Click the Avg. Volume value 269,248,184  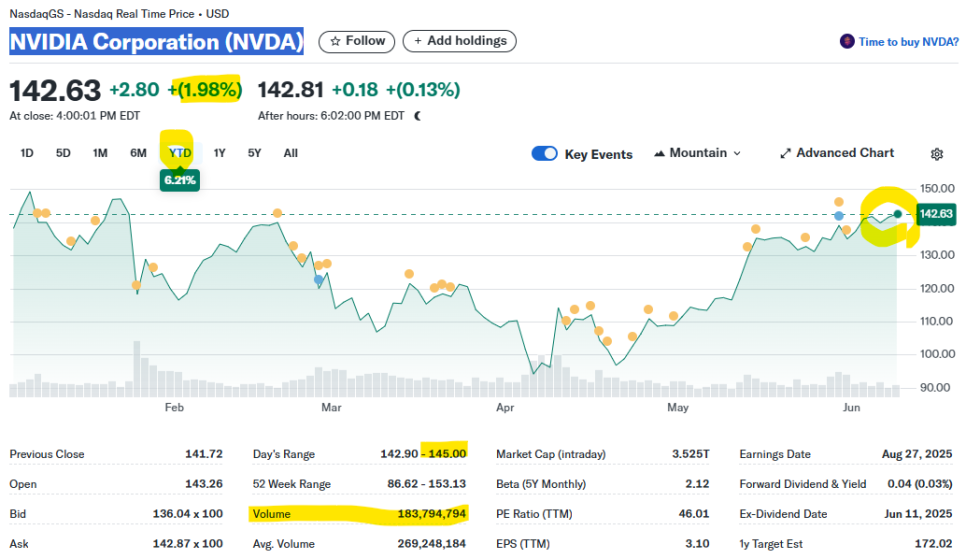tap(431, 544)
